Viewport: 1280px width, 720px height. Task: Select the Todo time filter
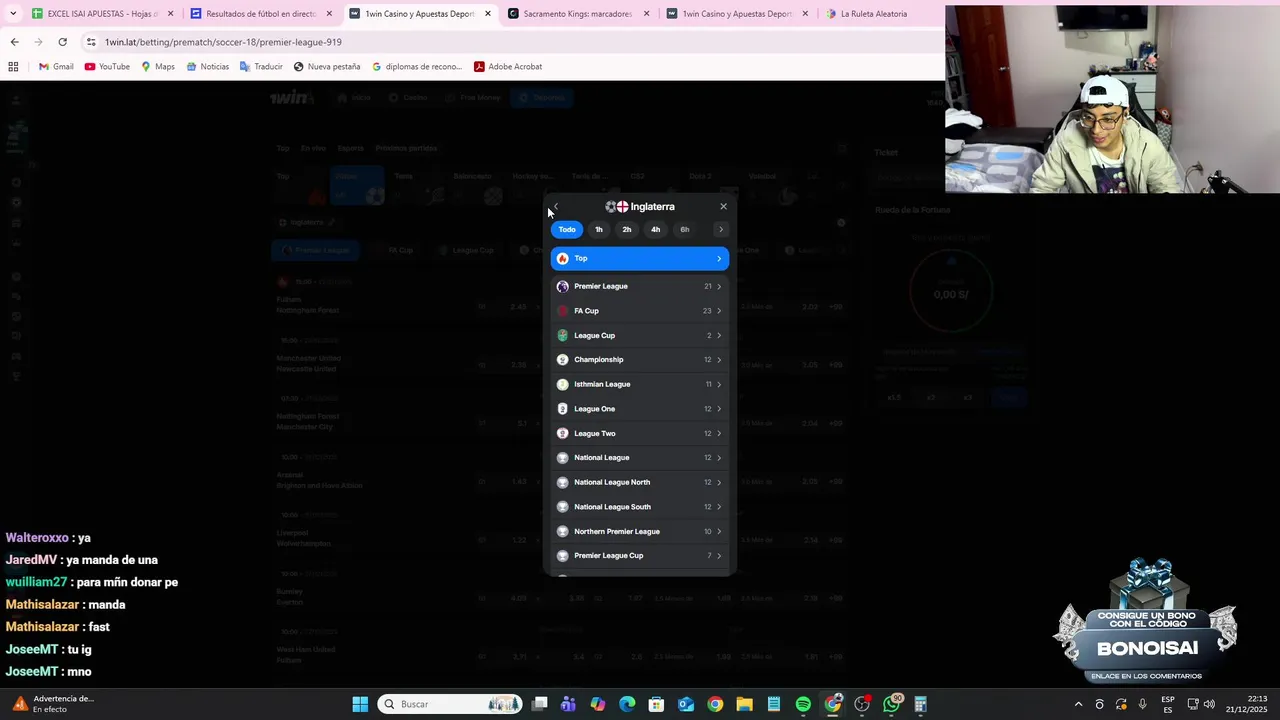[567, 230]
